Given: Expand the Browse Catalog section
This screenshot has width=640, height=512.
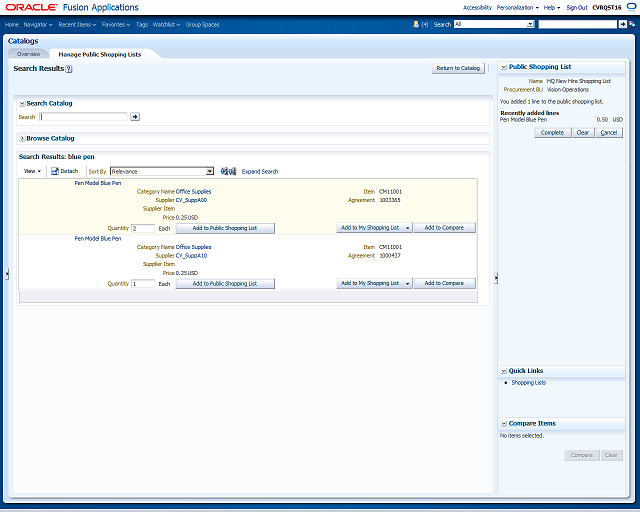Looking at the screenshot, I should (22, 139).
